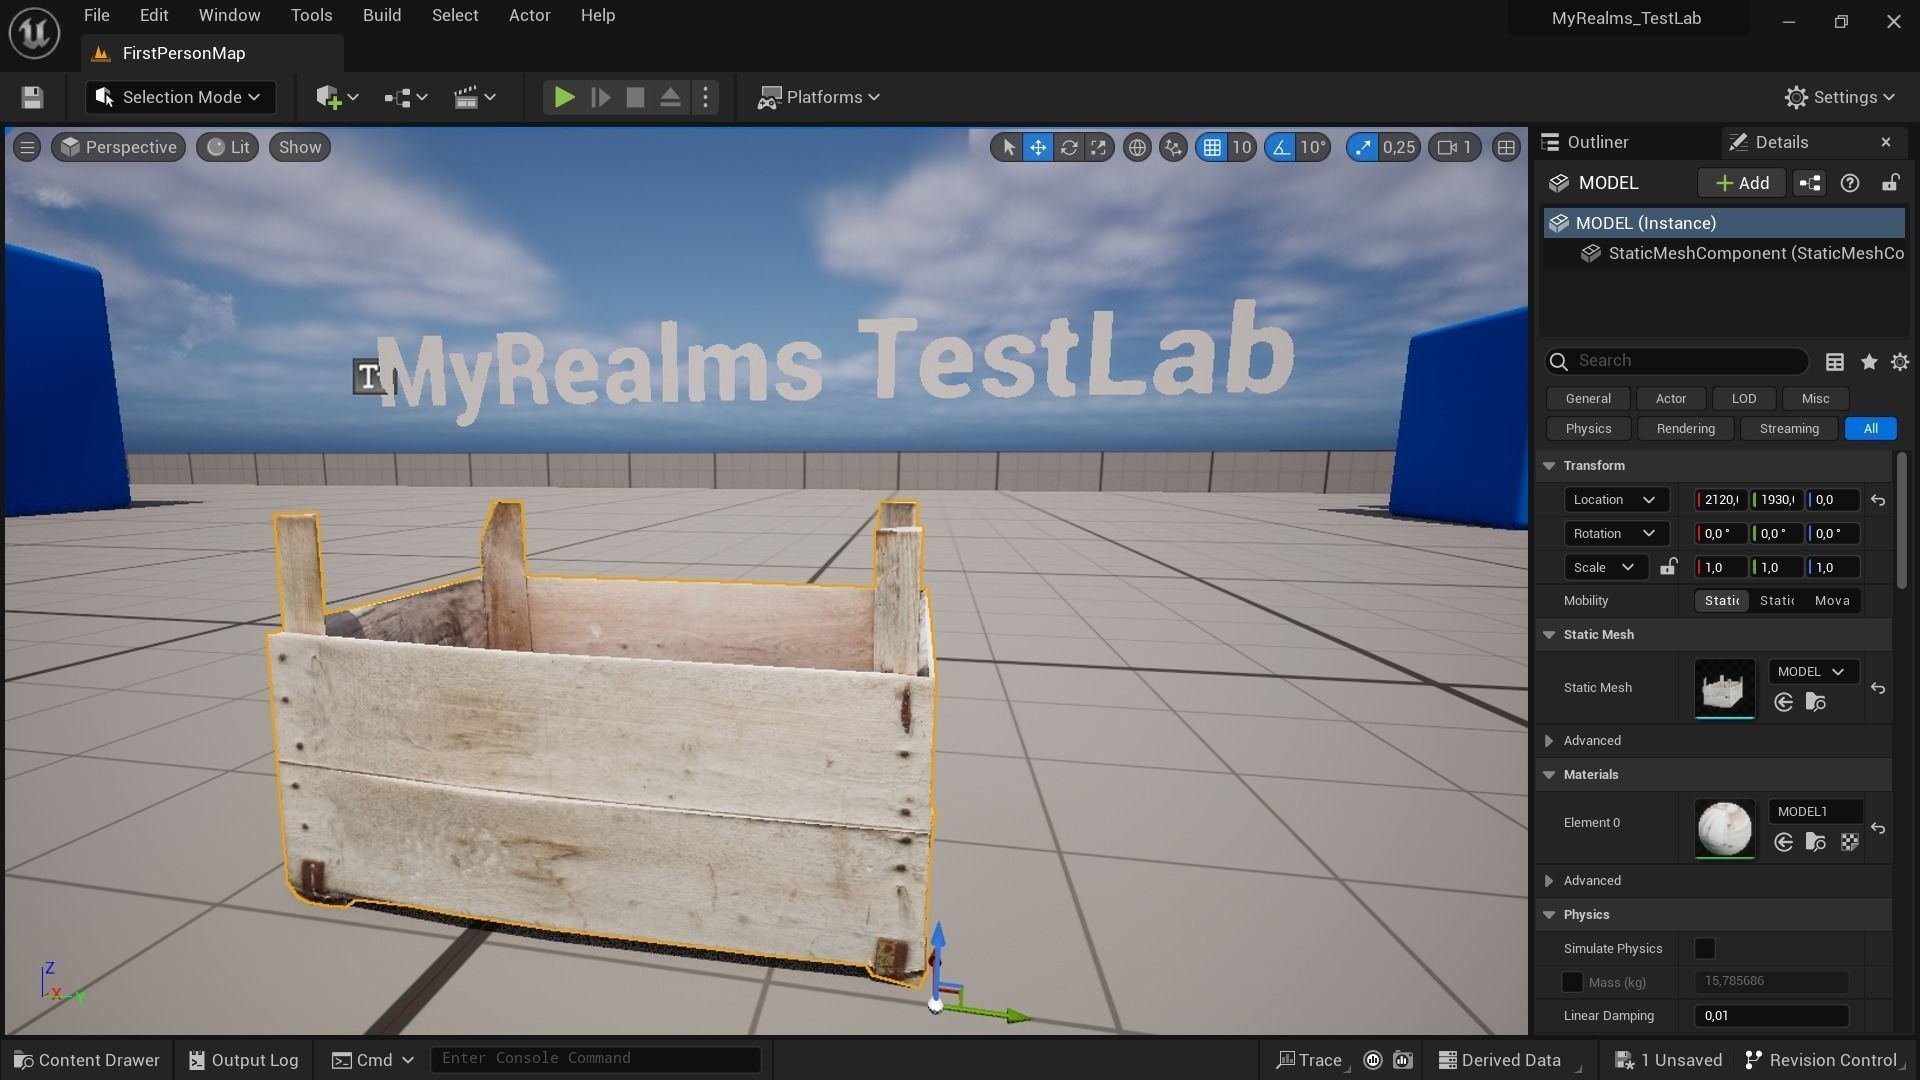Click the Blueprint/Add script icon in Details

pyautogui.click(x=1810, y=183)
